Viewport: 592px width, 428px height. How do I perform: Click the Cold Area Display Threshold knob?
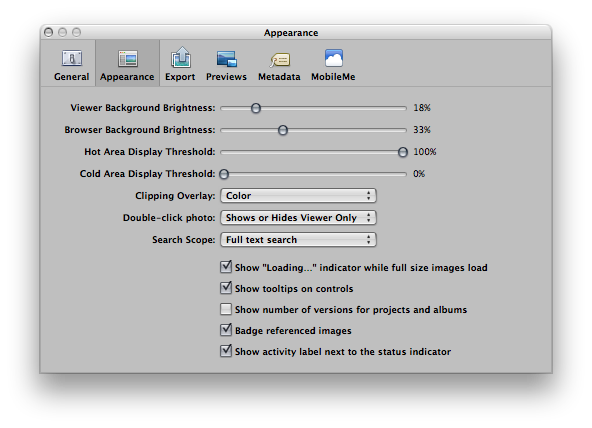point(224,174)
